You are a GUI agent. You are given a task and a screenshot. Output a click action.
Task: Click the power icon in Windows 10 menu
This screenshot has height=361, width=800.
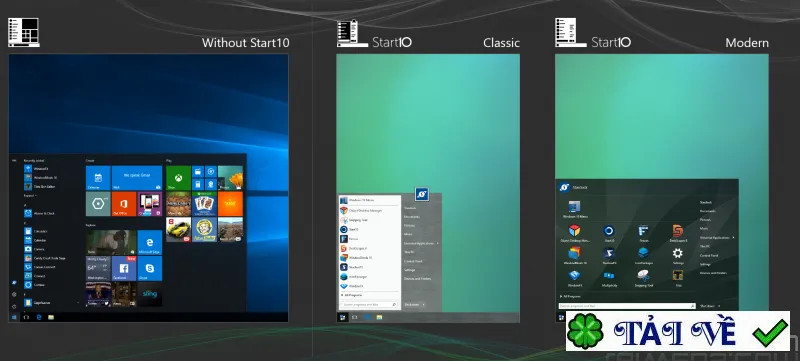[14, 306]
